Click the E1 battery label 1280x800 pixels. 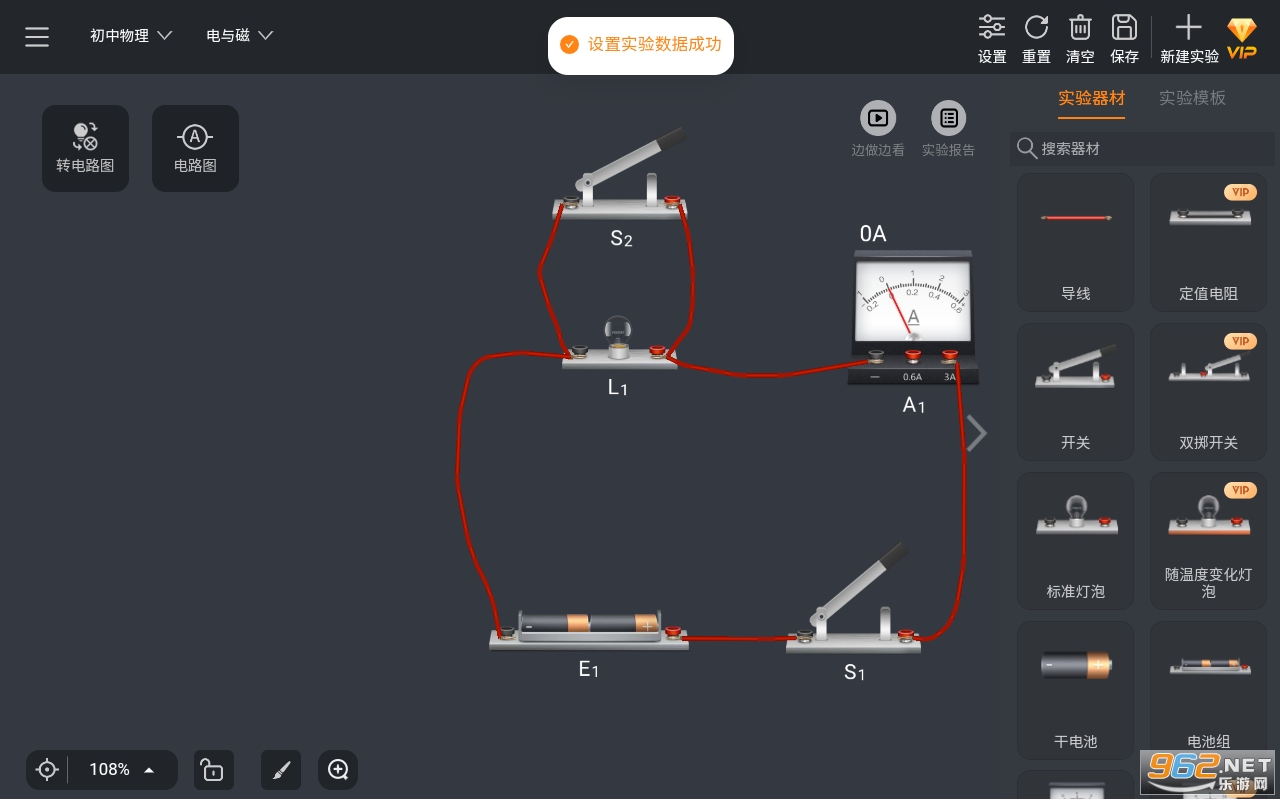[589, 669]
